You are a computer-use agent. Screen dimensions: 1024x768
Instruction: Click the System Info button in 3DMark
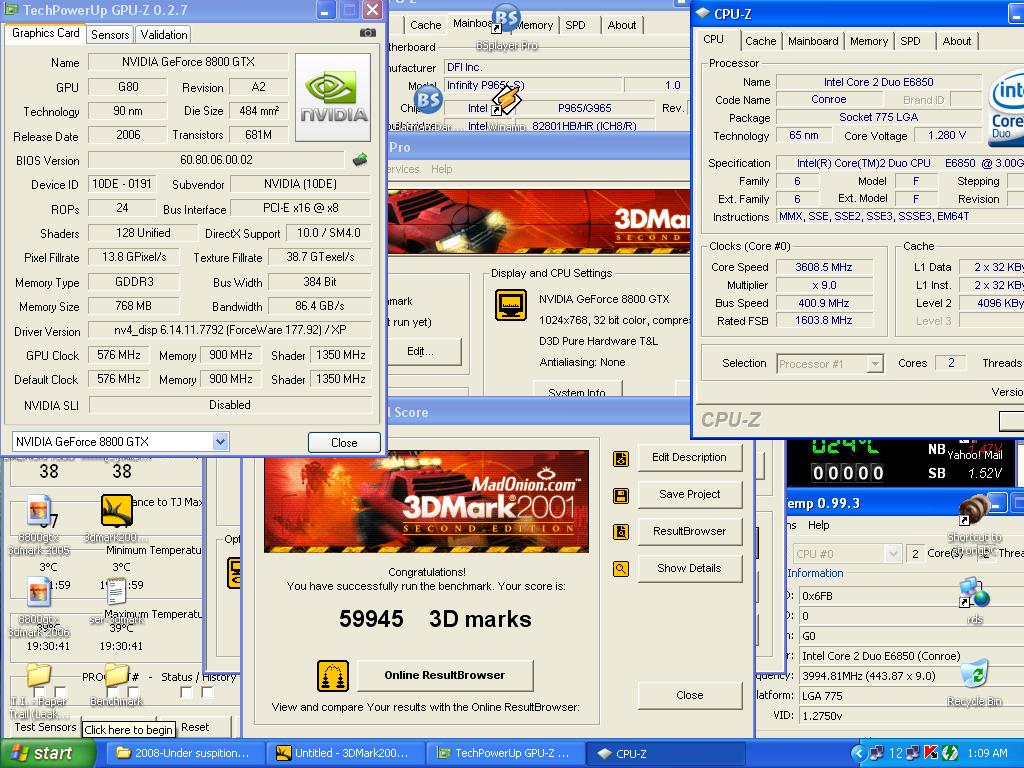click(x=577, y=391)
